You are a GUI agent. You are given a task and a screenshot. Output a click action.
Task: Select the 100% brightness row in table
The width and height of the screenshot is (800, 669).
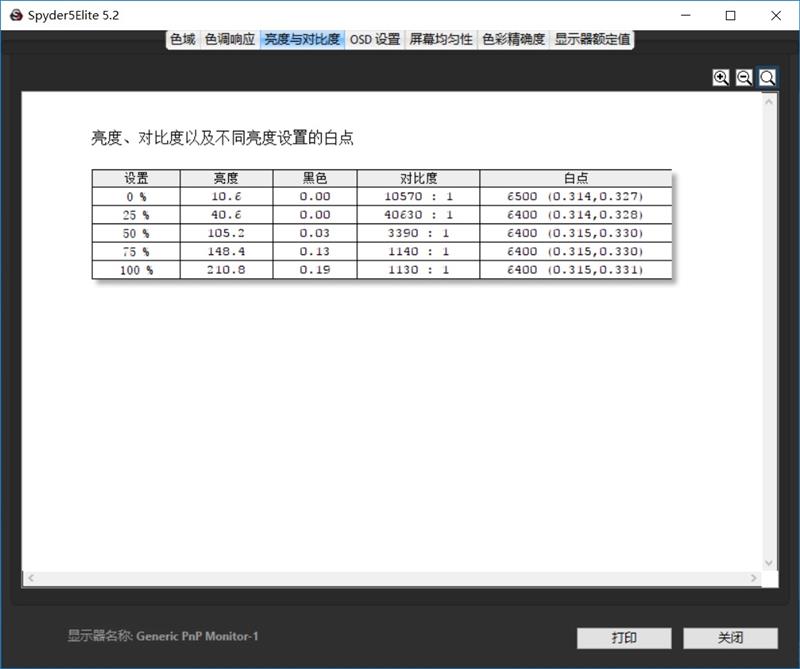[x=300, y=270]
